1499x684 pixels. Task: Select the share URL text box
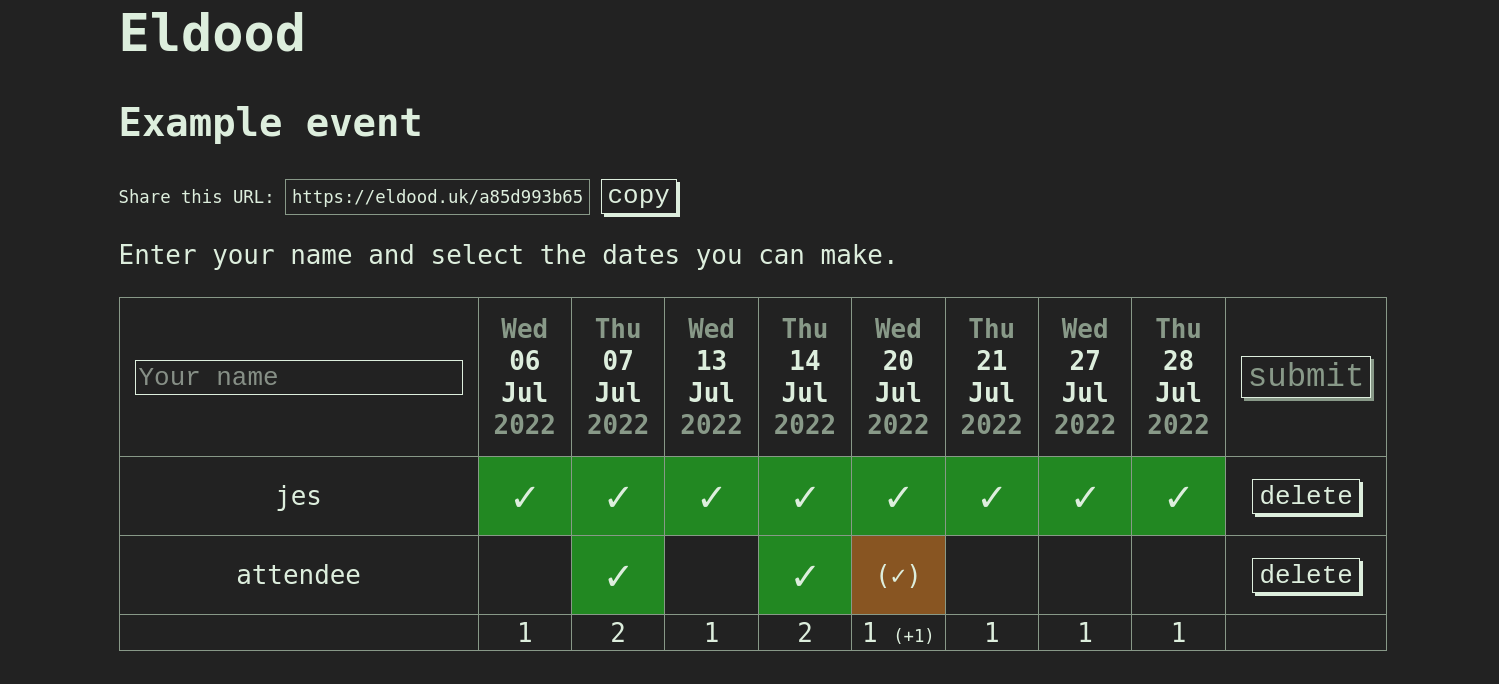tap(437, 197)
